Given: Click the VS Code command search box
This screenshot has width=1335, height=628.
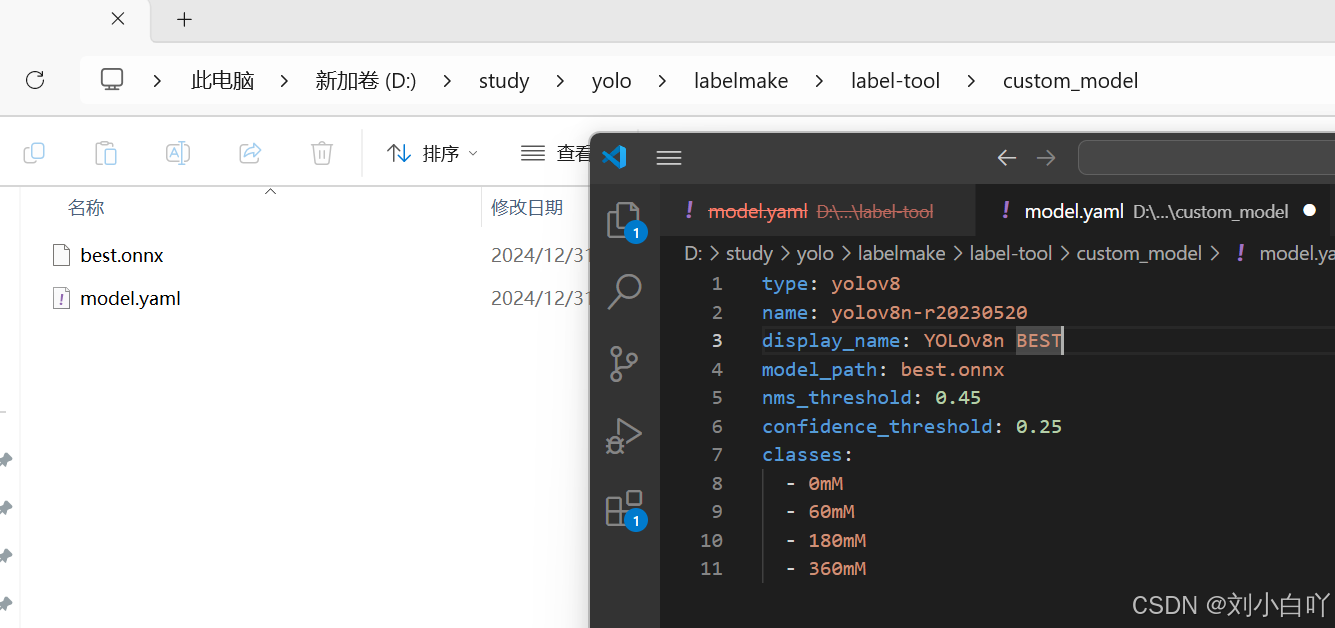Looking at the screenshot, I should coord(1206,158).
